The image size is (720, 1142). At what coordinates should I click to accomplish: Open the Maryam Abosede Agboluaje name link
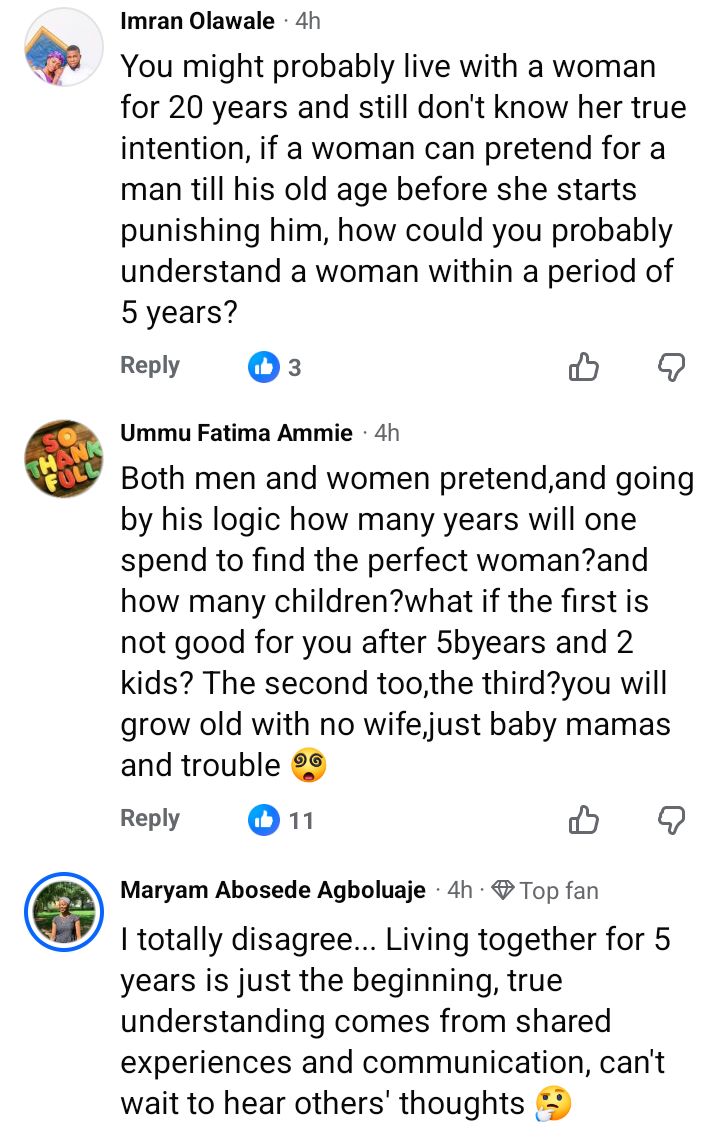[x=273, y=890]
